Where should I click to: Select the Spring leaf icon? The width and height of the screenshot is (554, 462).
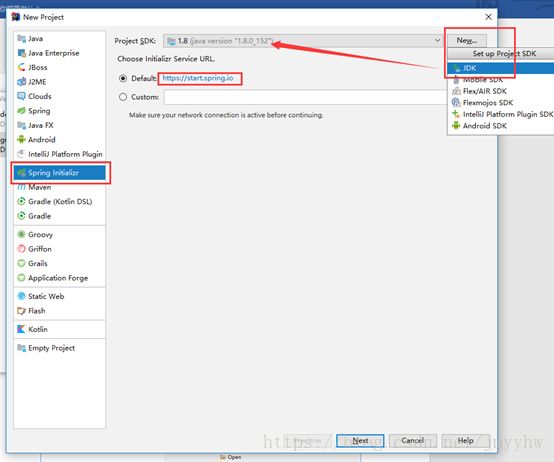click(x=22, y=111)
